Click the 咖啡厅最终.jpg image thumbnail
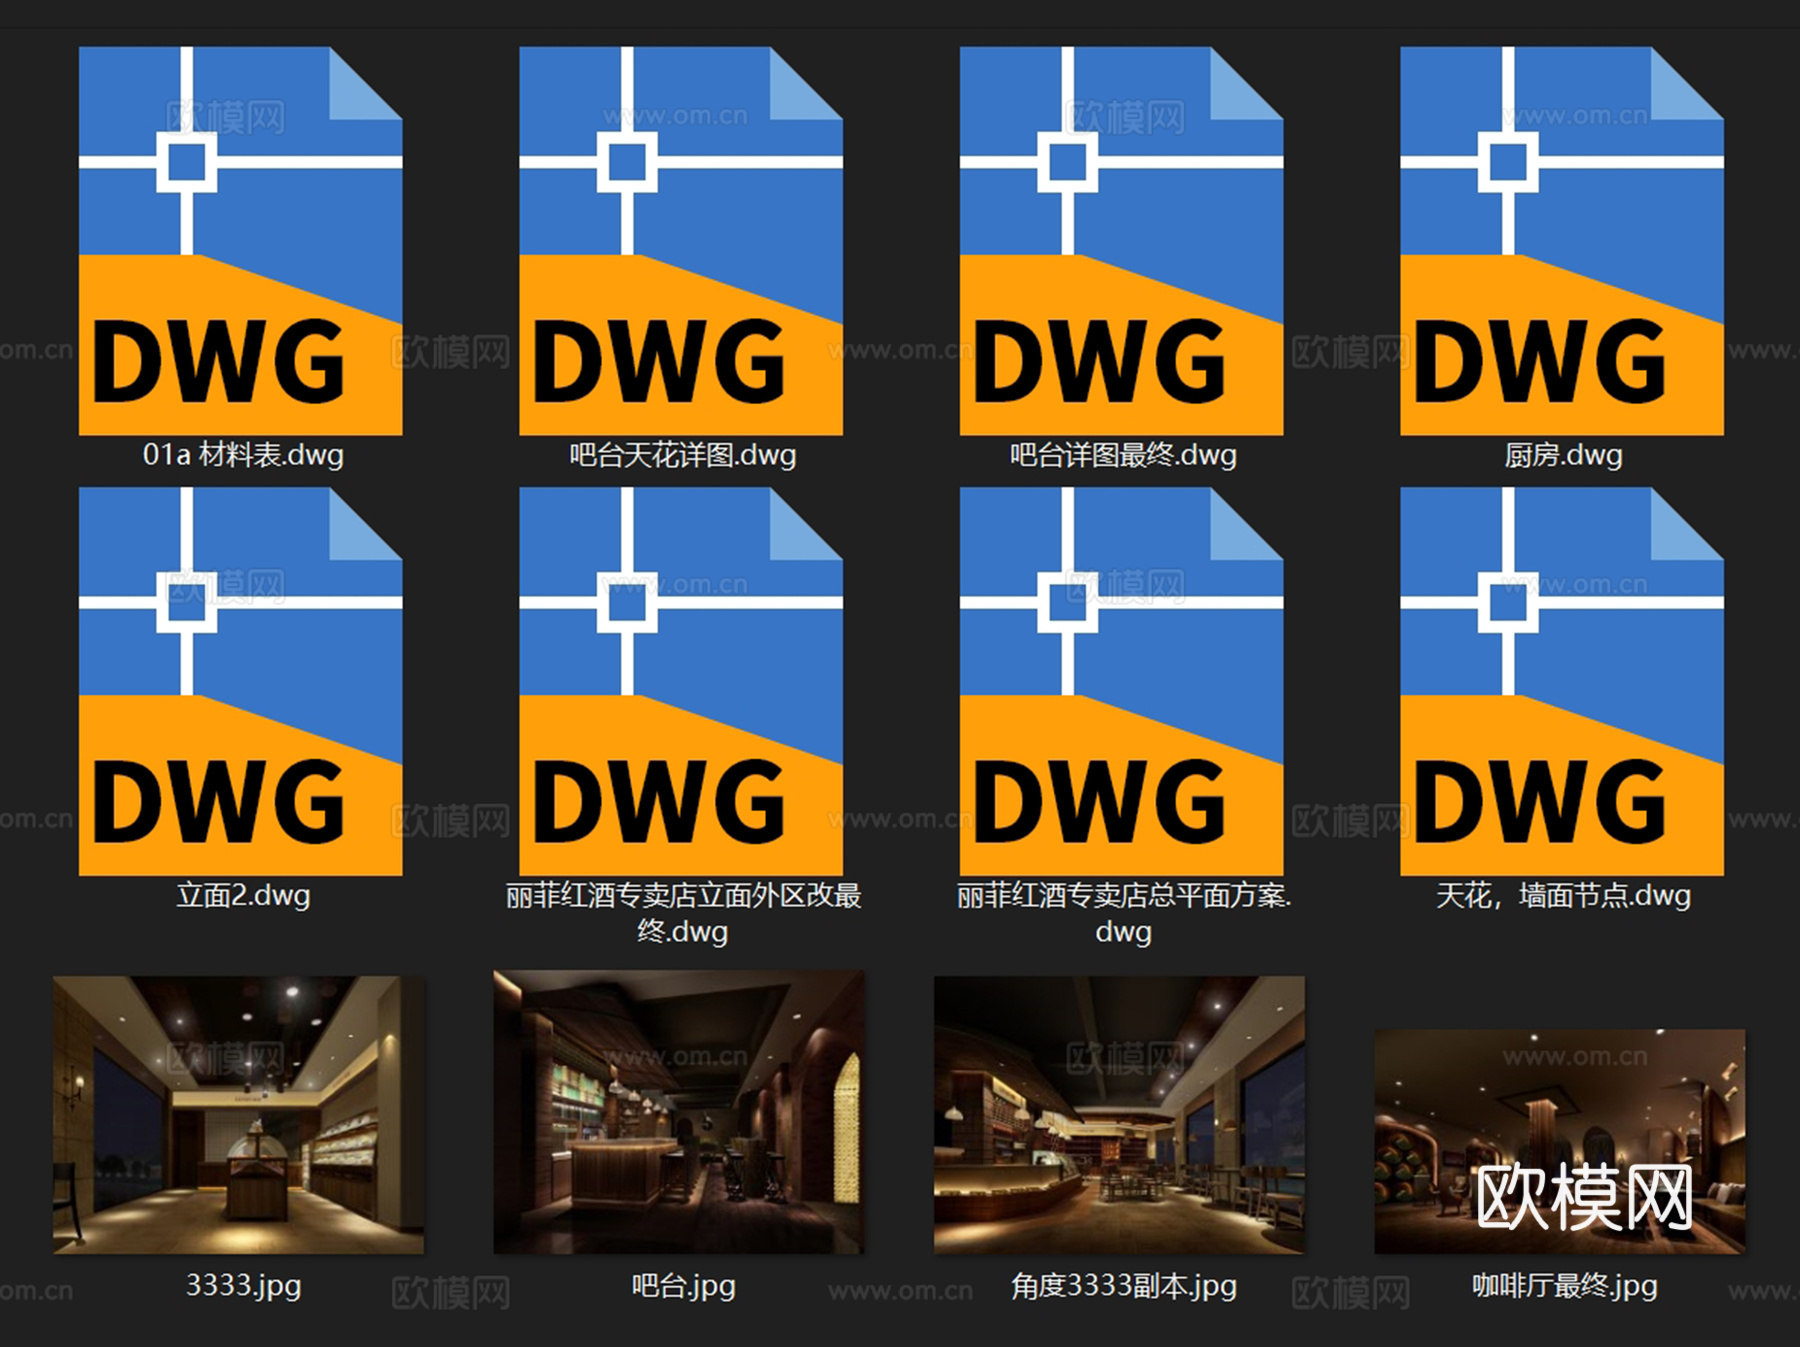 [x=1560, y=1141]
